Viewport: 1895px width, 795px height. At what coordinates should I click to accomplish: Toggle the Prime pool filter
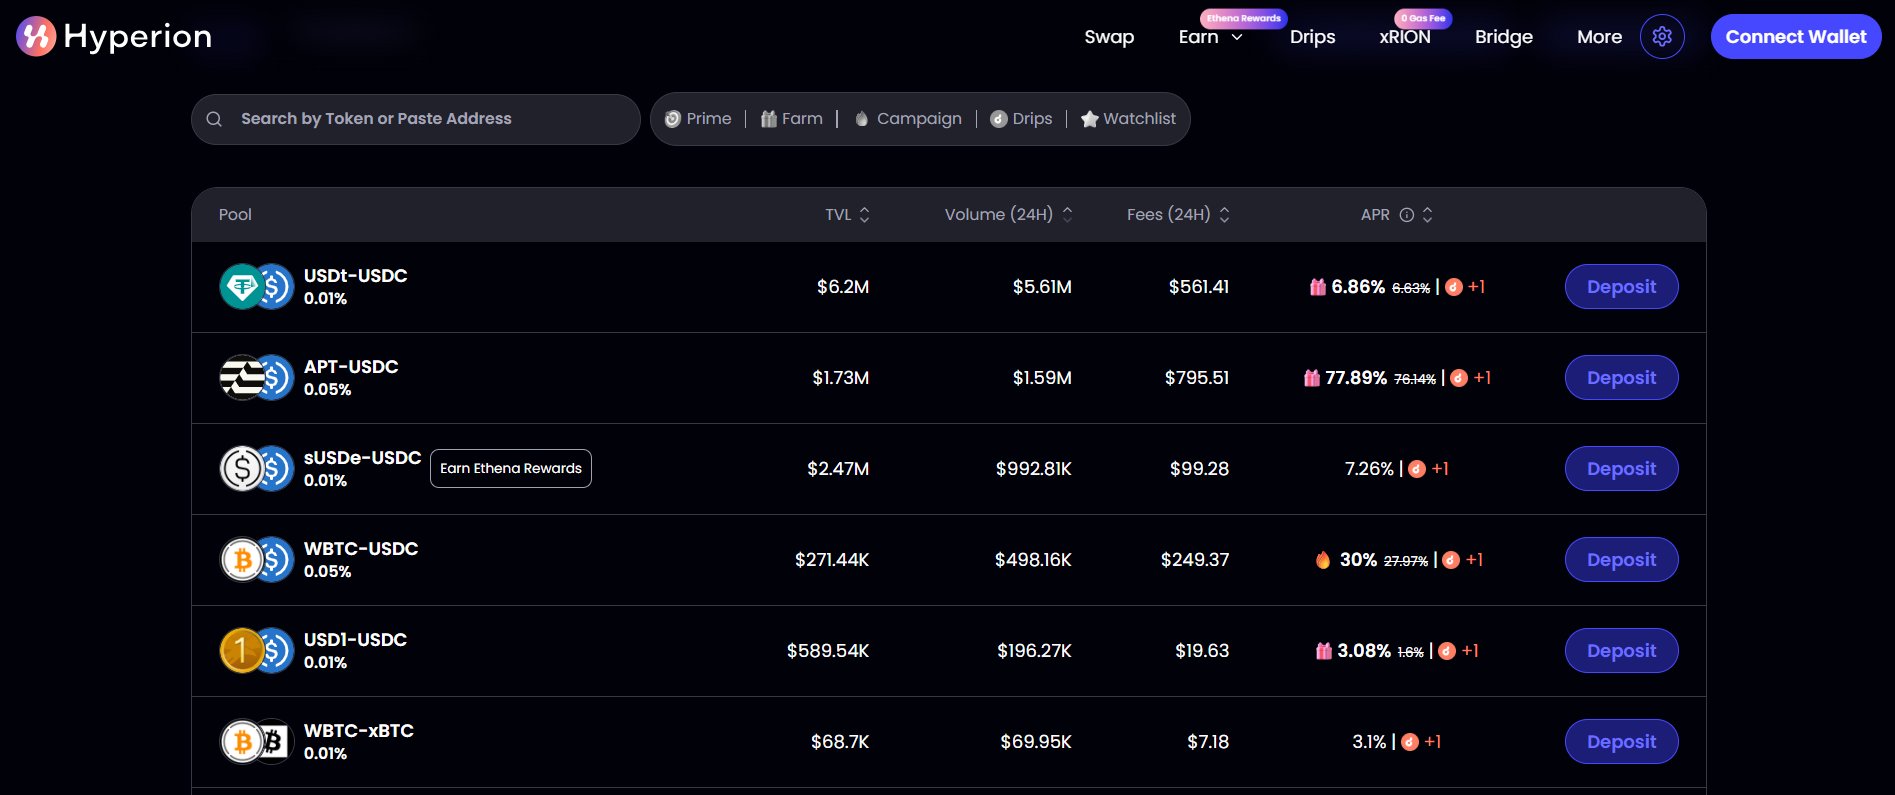pyautogui.click(x=698, y=119)
